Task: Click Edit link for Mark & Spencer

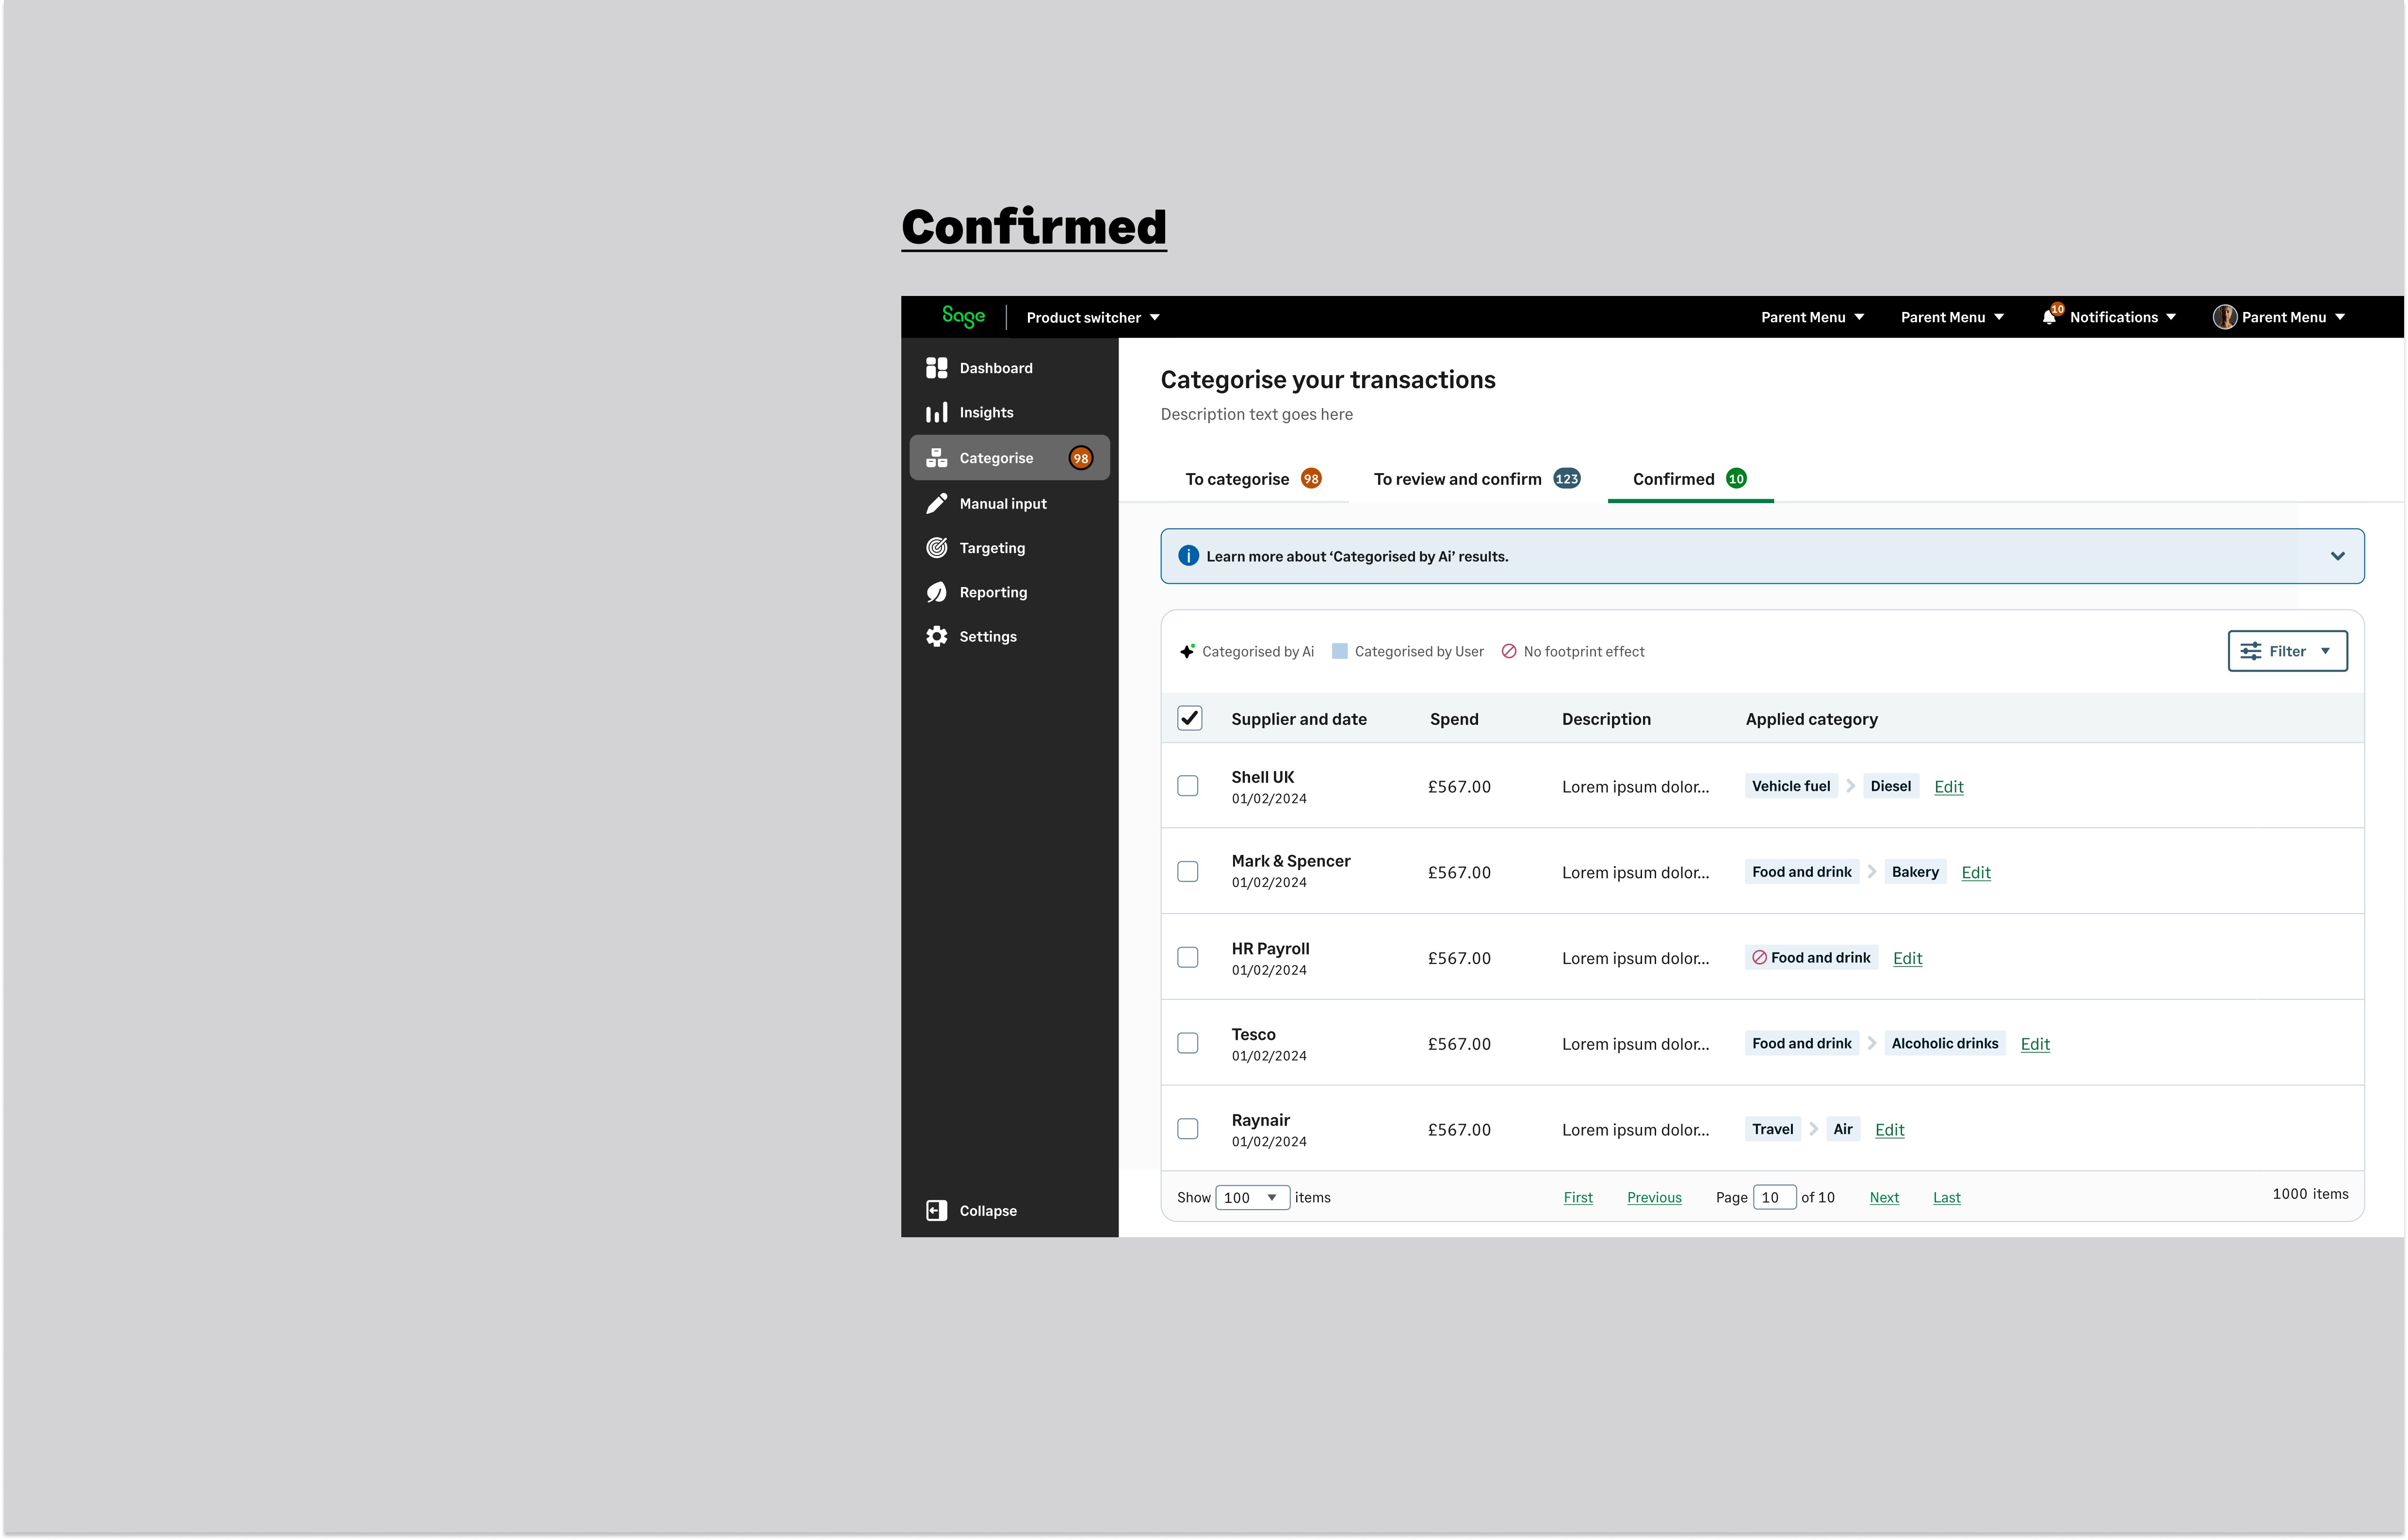Action: pyautogui.click(x=1975, y=872)
